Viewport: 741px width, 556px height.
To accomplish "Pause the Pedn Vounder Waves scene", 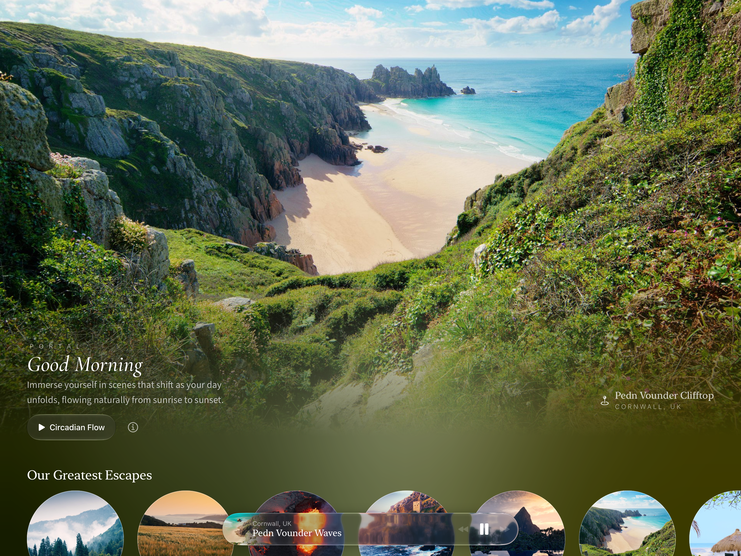I will tap(484, 529).
